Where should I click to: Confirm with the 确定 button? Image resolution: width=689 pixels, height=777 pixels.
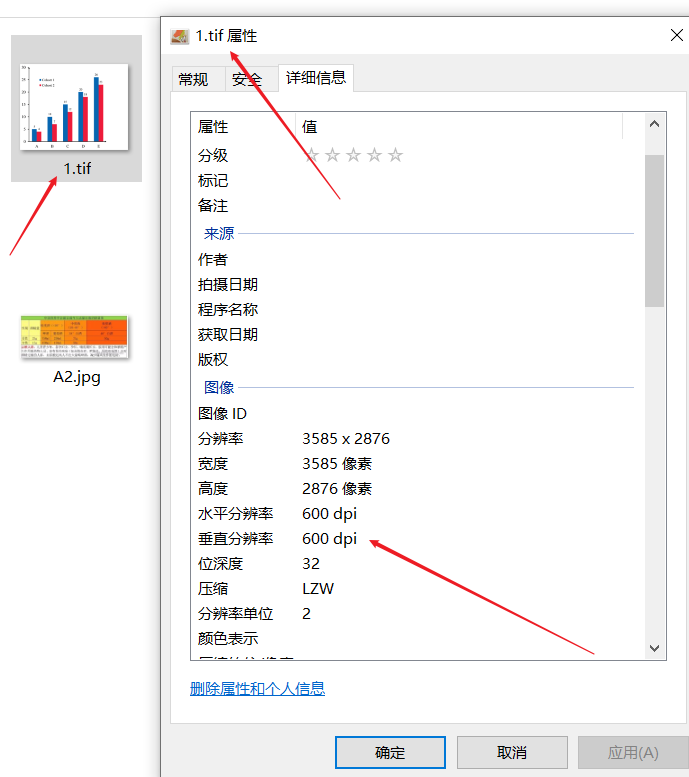pyautogui.click(x=390, y=752)
